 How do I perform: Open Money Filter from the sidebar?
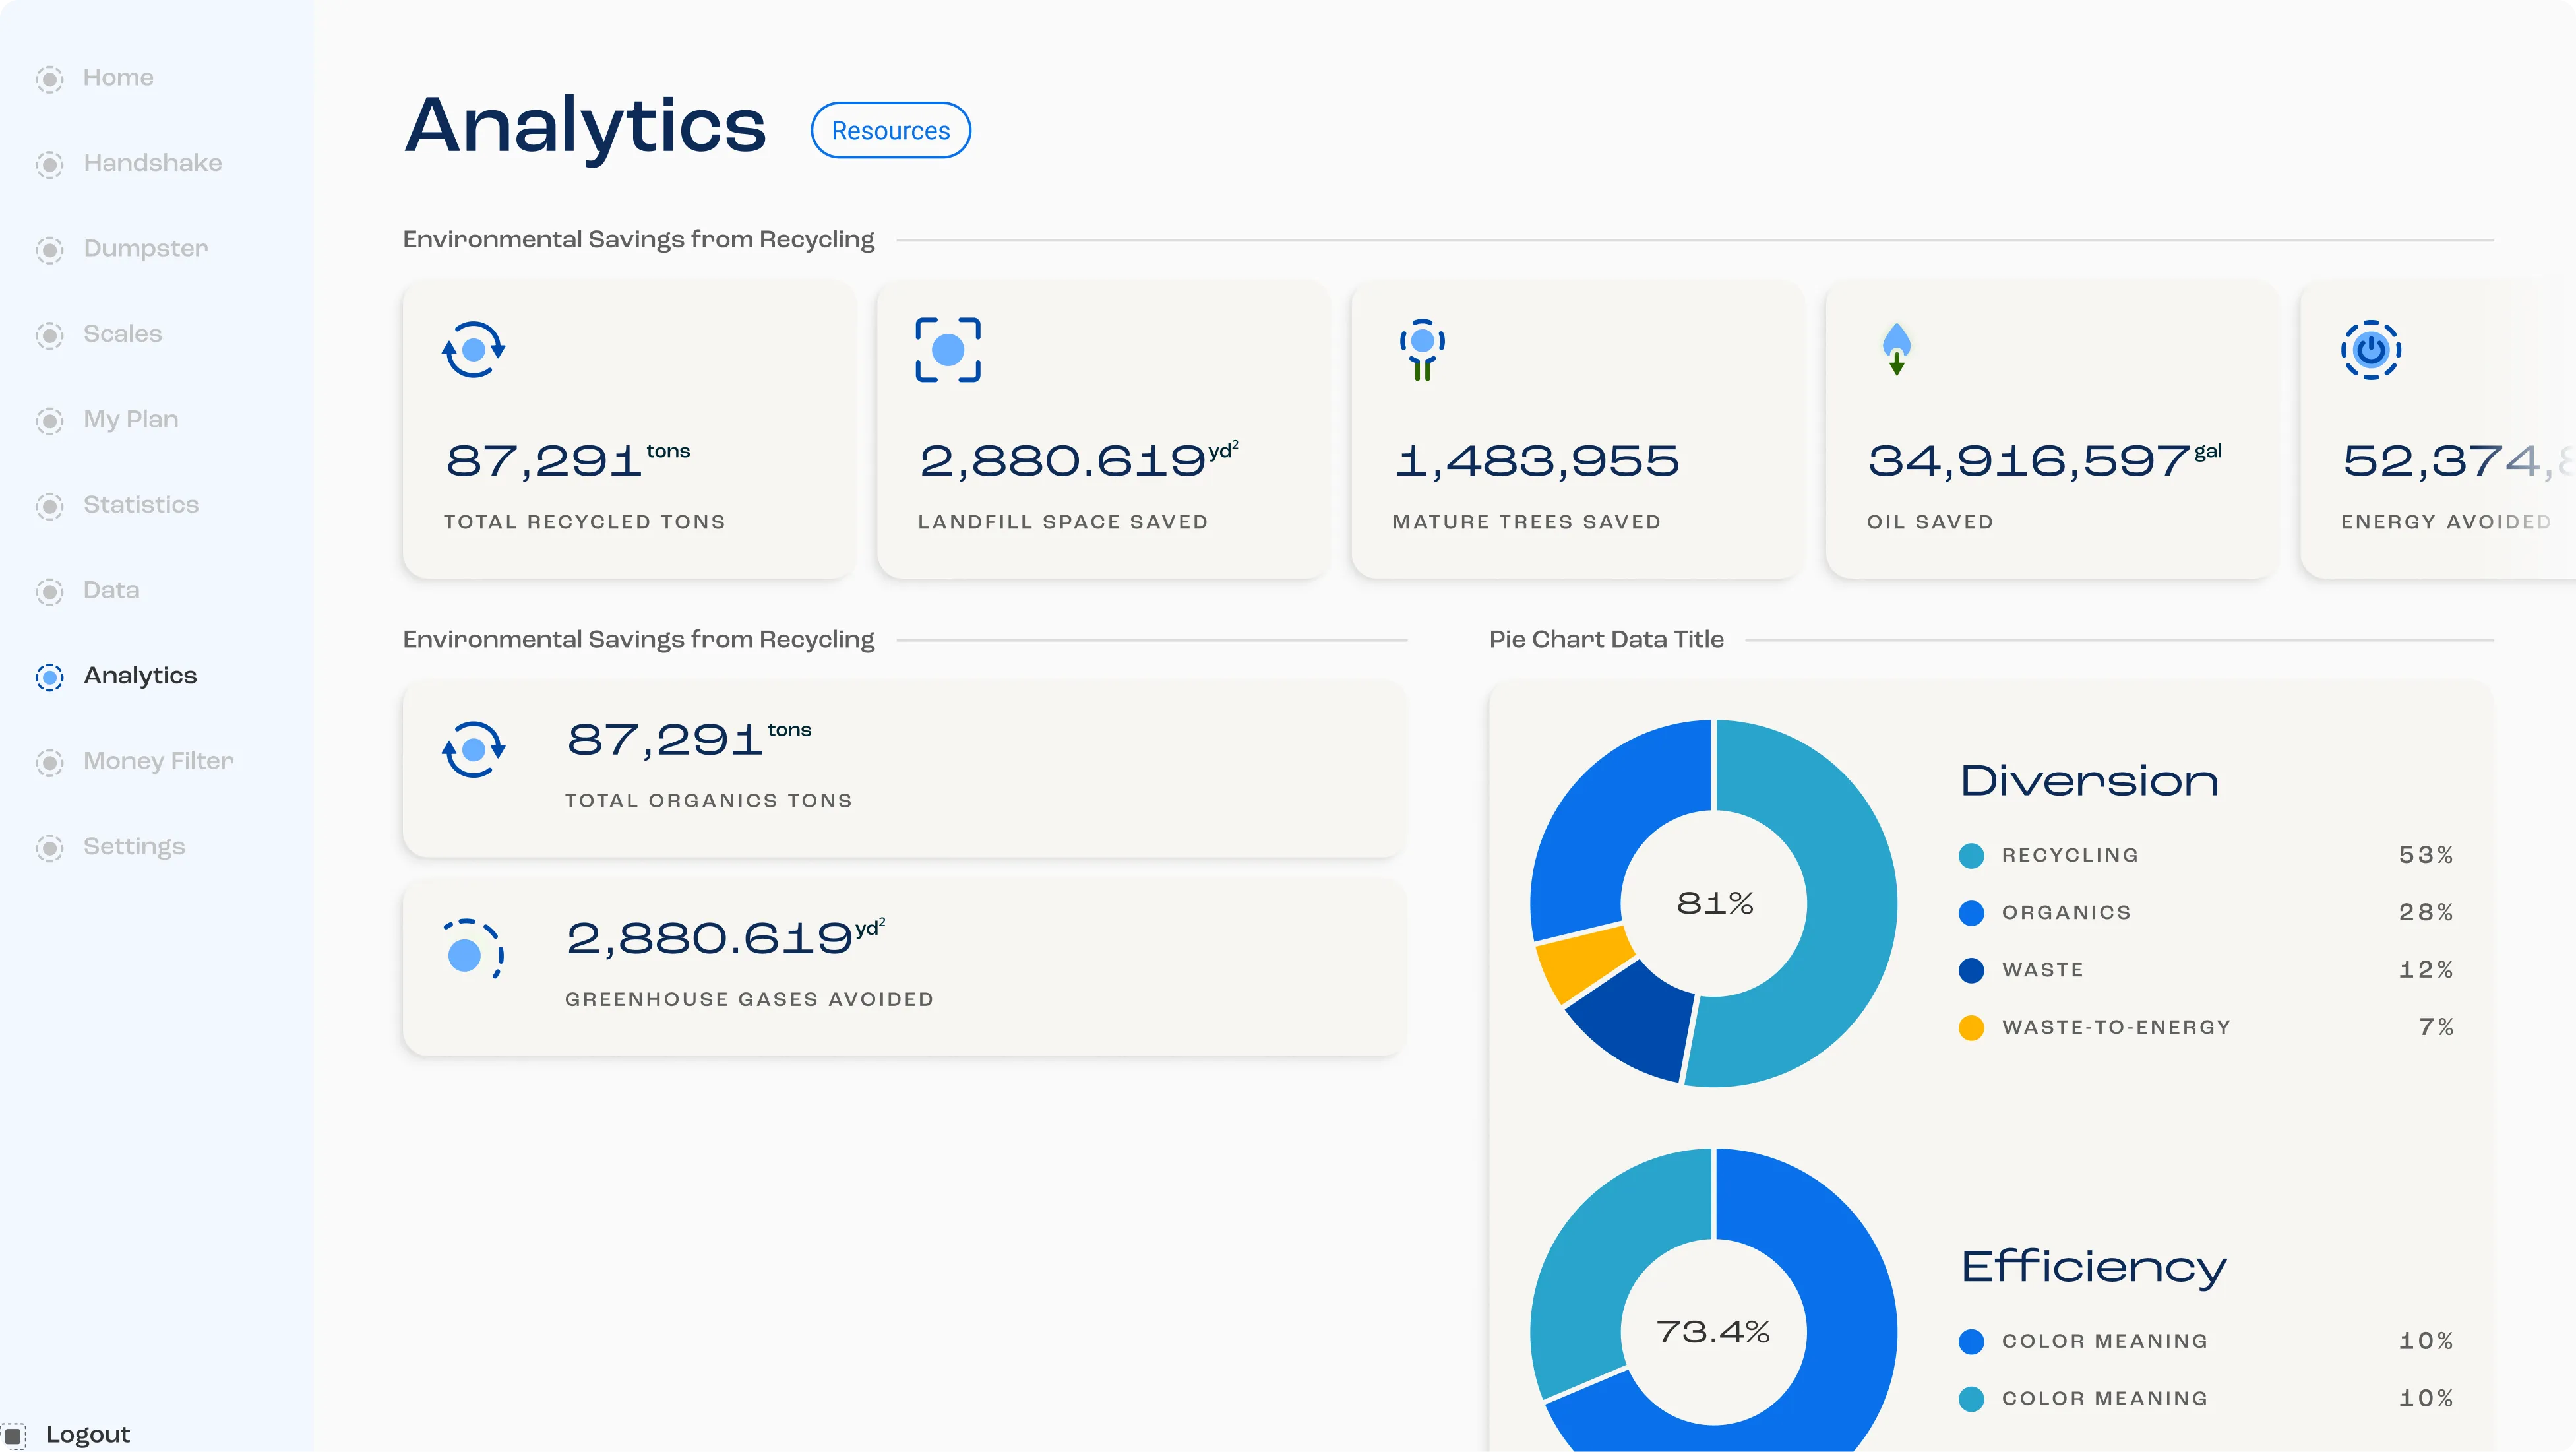[158, 762]
